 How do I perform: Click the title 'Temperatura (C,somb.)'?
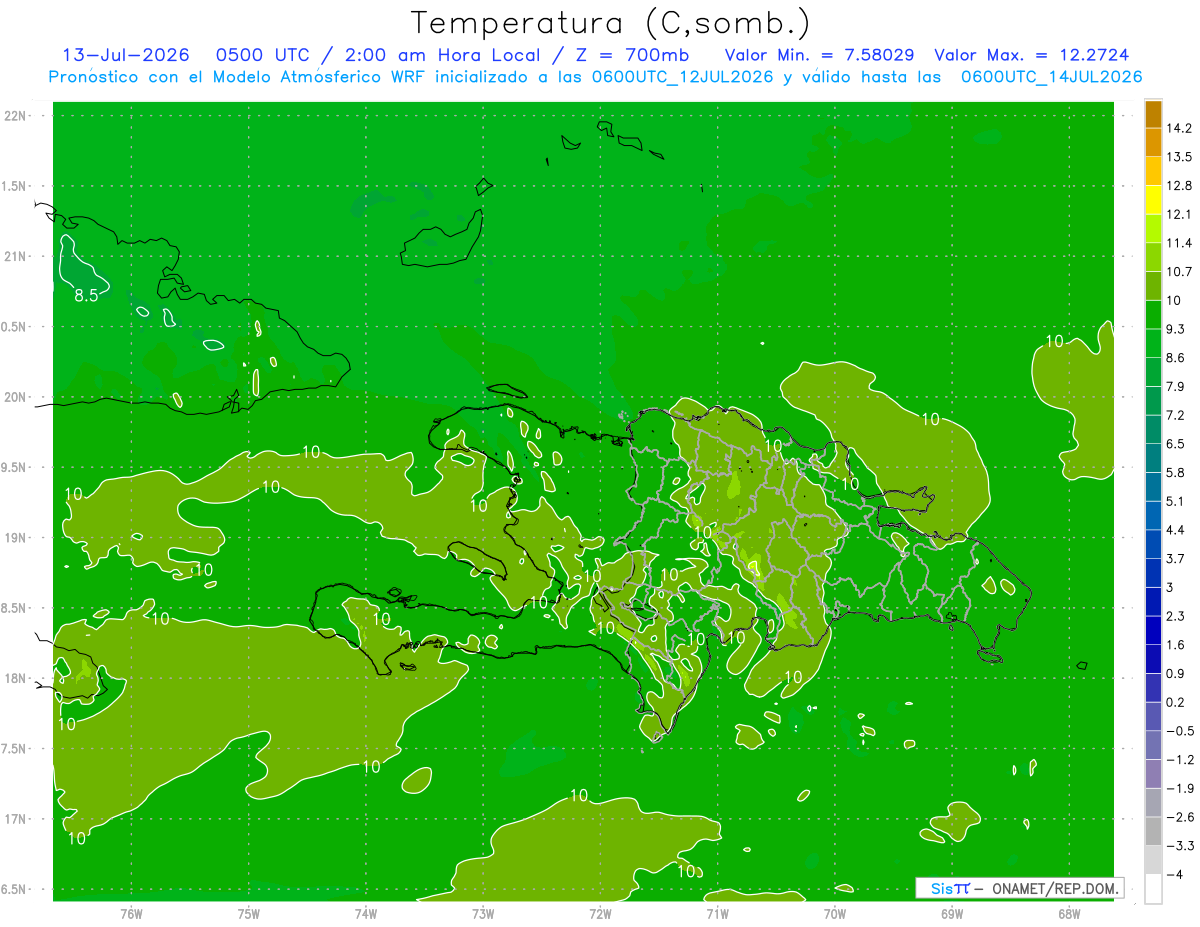pos(611,23)
